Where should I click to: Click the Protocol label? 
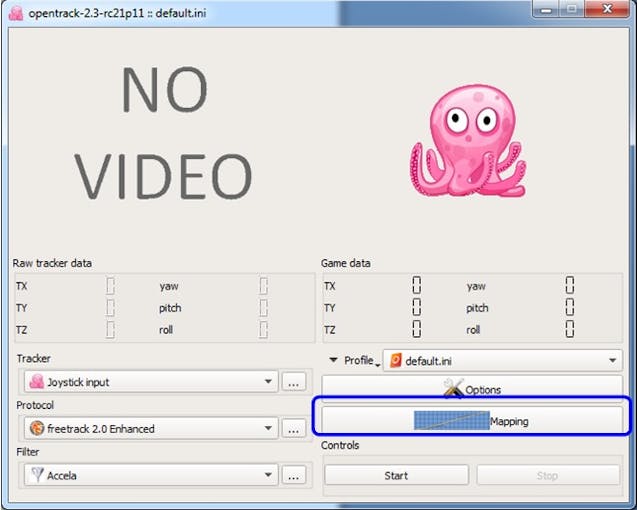point(35,405)
